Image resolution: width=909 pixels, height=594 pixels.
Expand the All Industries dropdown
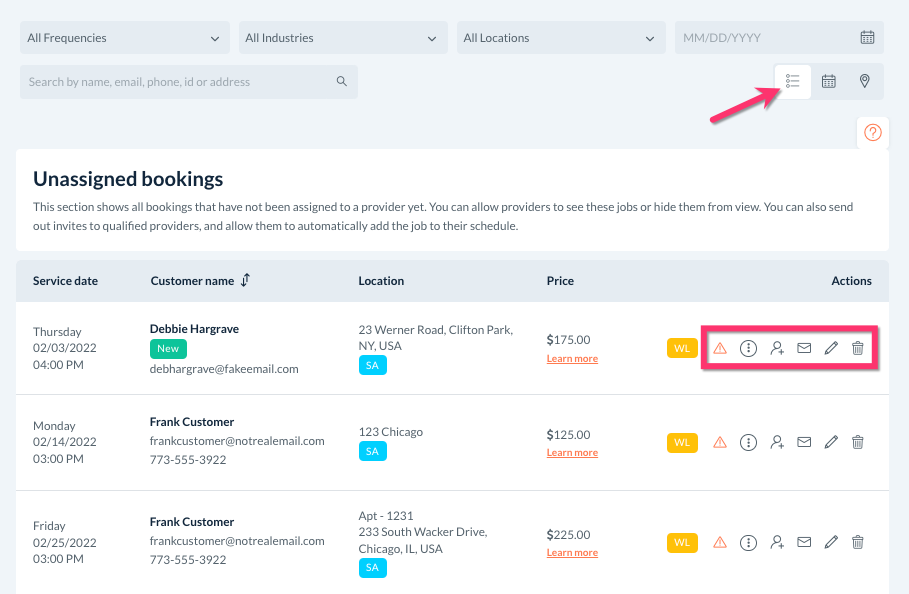pyautogui.click(x=342, y=38)
